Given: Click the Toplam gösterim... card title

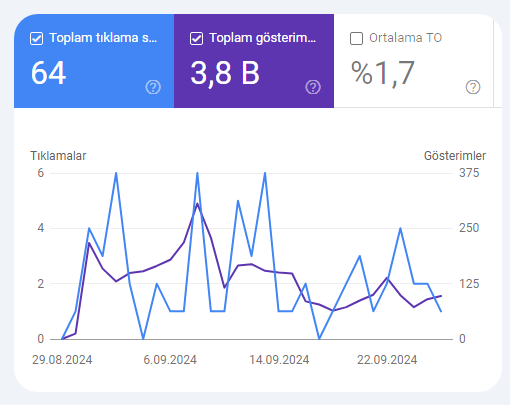Looking at the screenshot, I should coord(262,38).
